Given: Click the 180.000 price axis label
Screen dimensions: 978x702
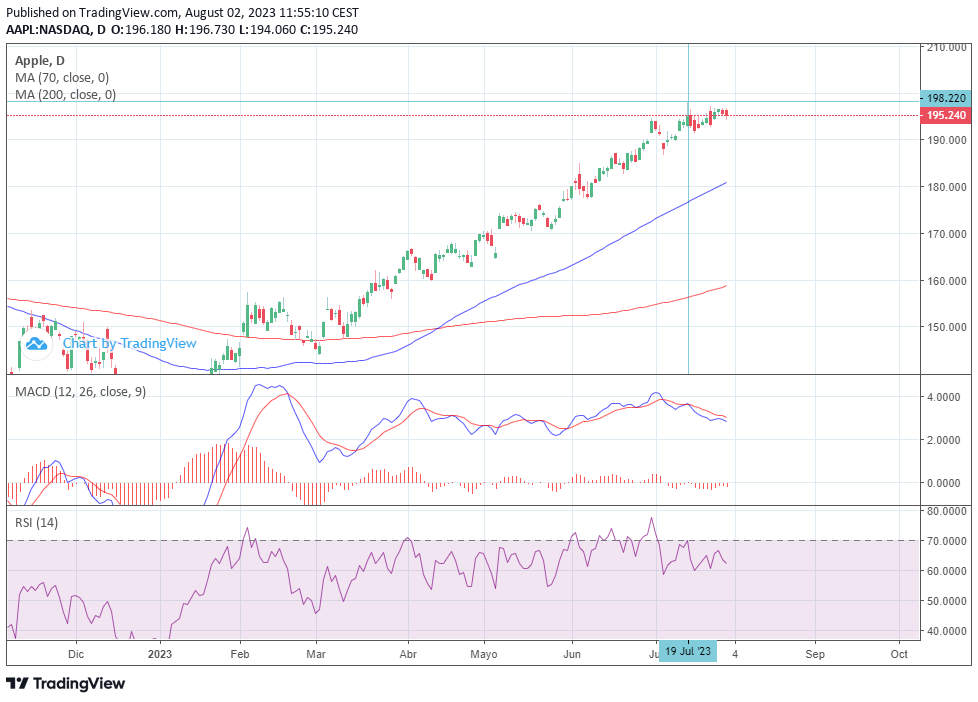Looking at the screenshot, I should click(947, 187).
